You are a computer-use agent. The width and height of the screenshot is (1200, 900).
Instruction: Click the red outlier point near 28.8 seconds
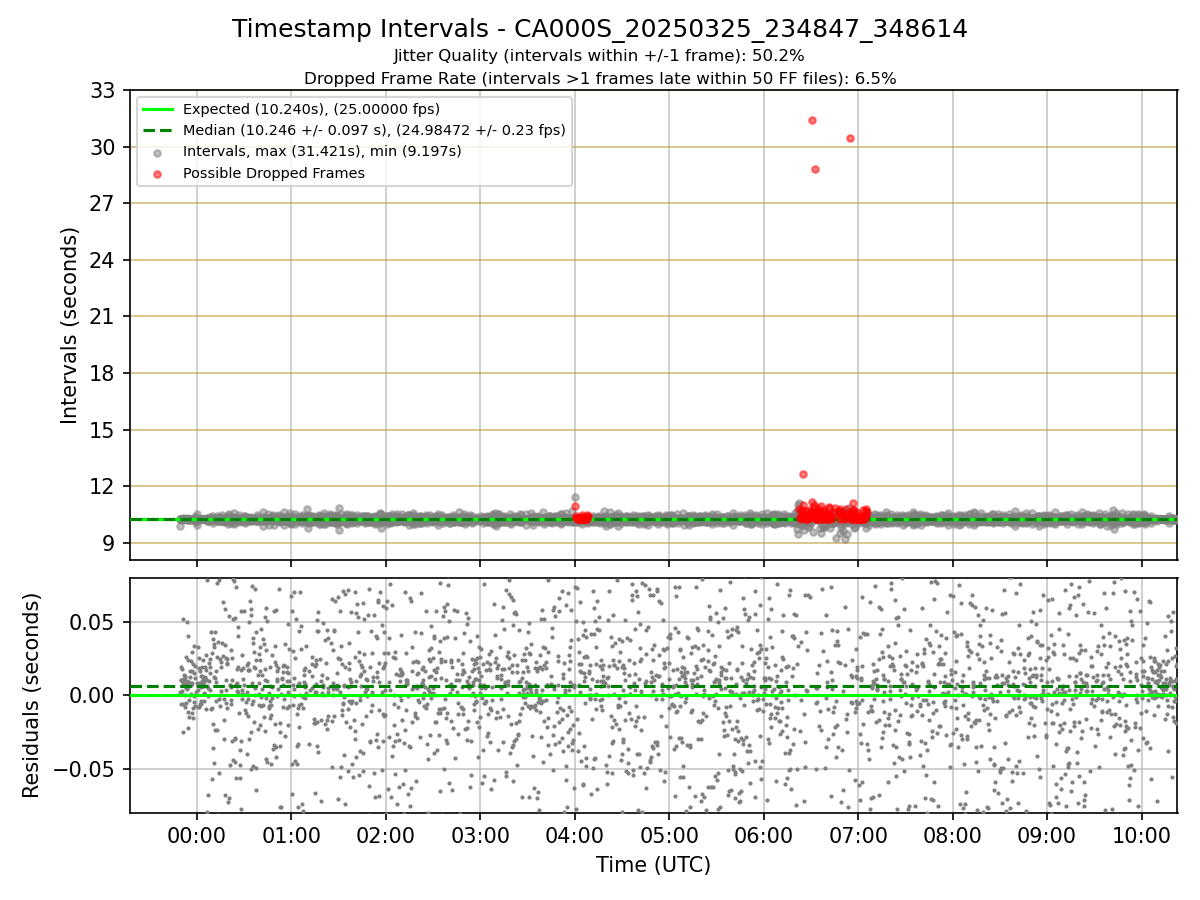point(815,169)
